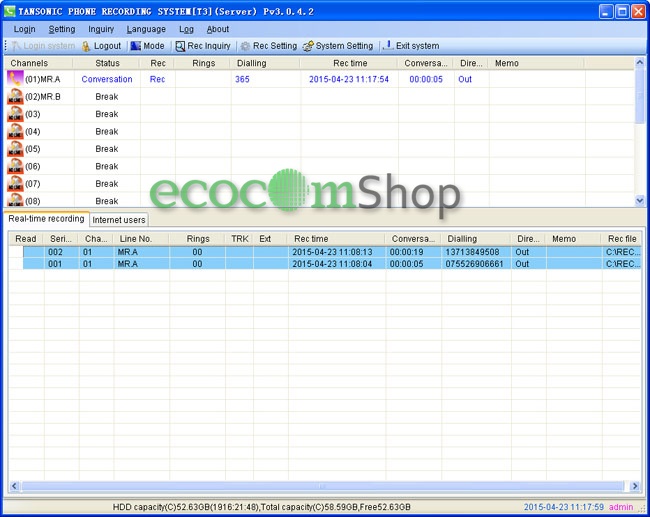
Task: Click the Mode toolbar icon
Action: click(x=136, y=46)
